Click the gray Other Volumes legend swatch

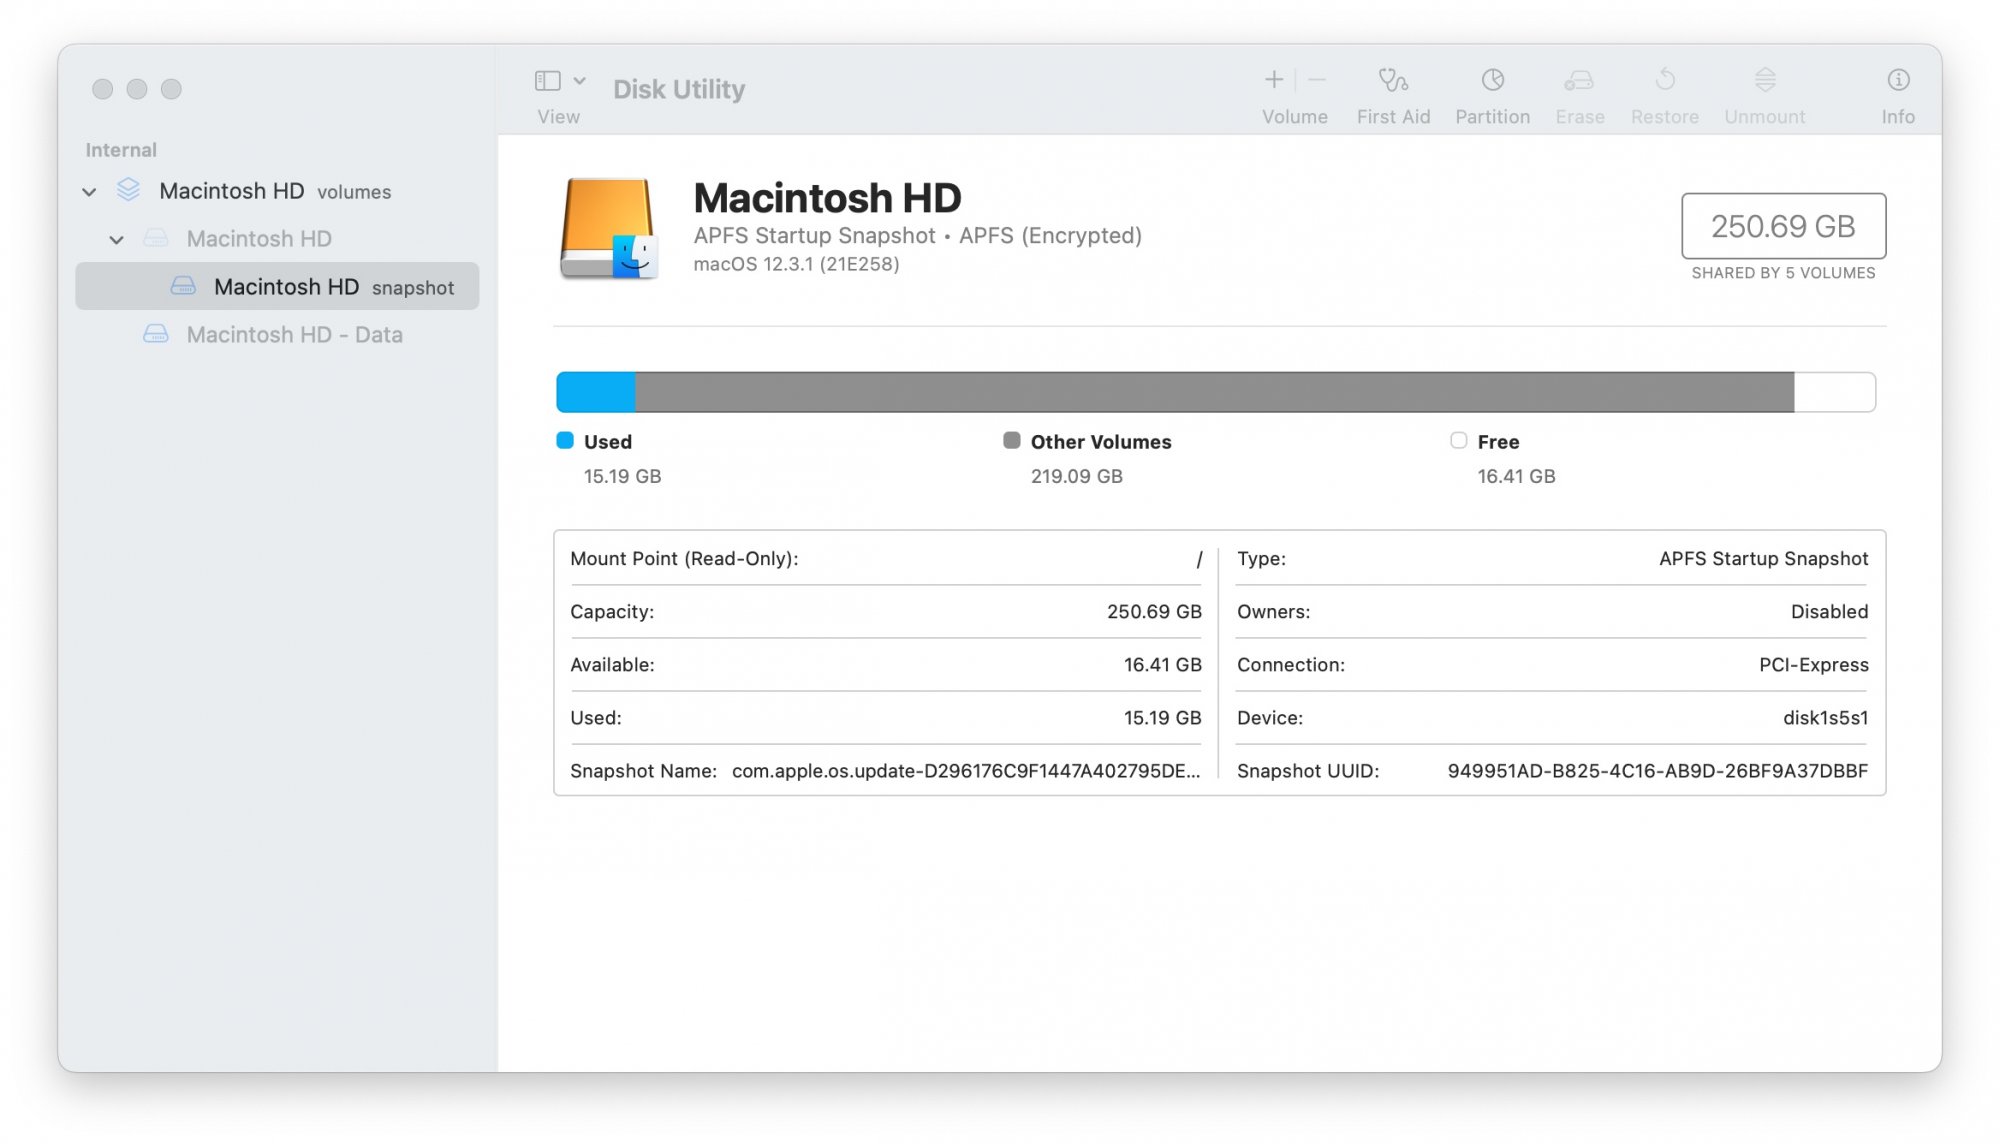pyautogui.click(x=1012, y=440)
